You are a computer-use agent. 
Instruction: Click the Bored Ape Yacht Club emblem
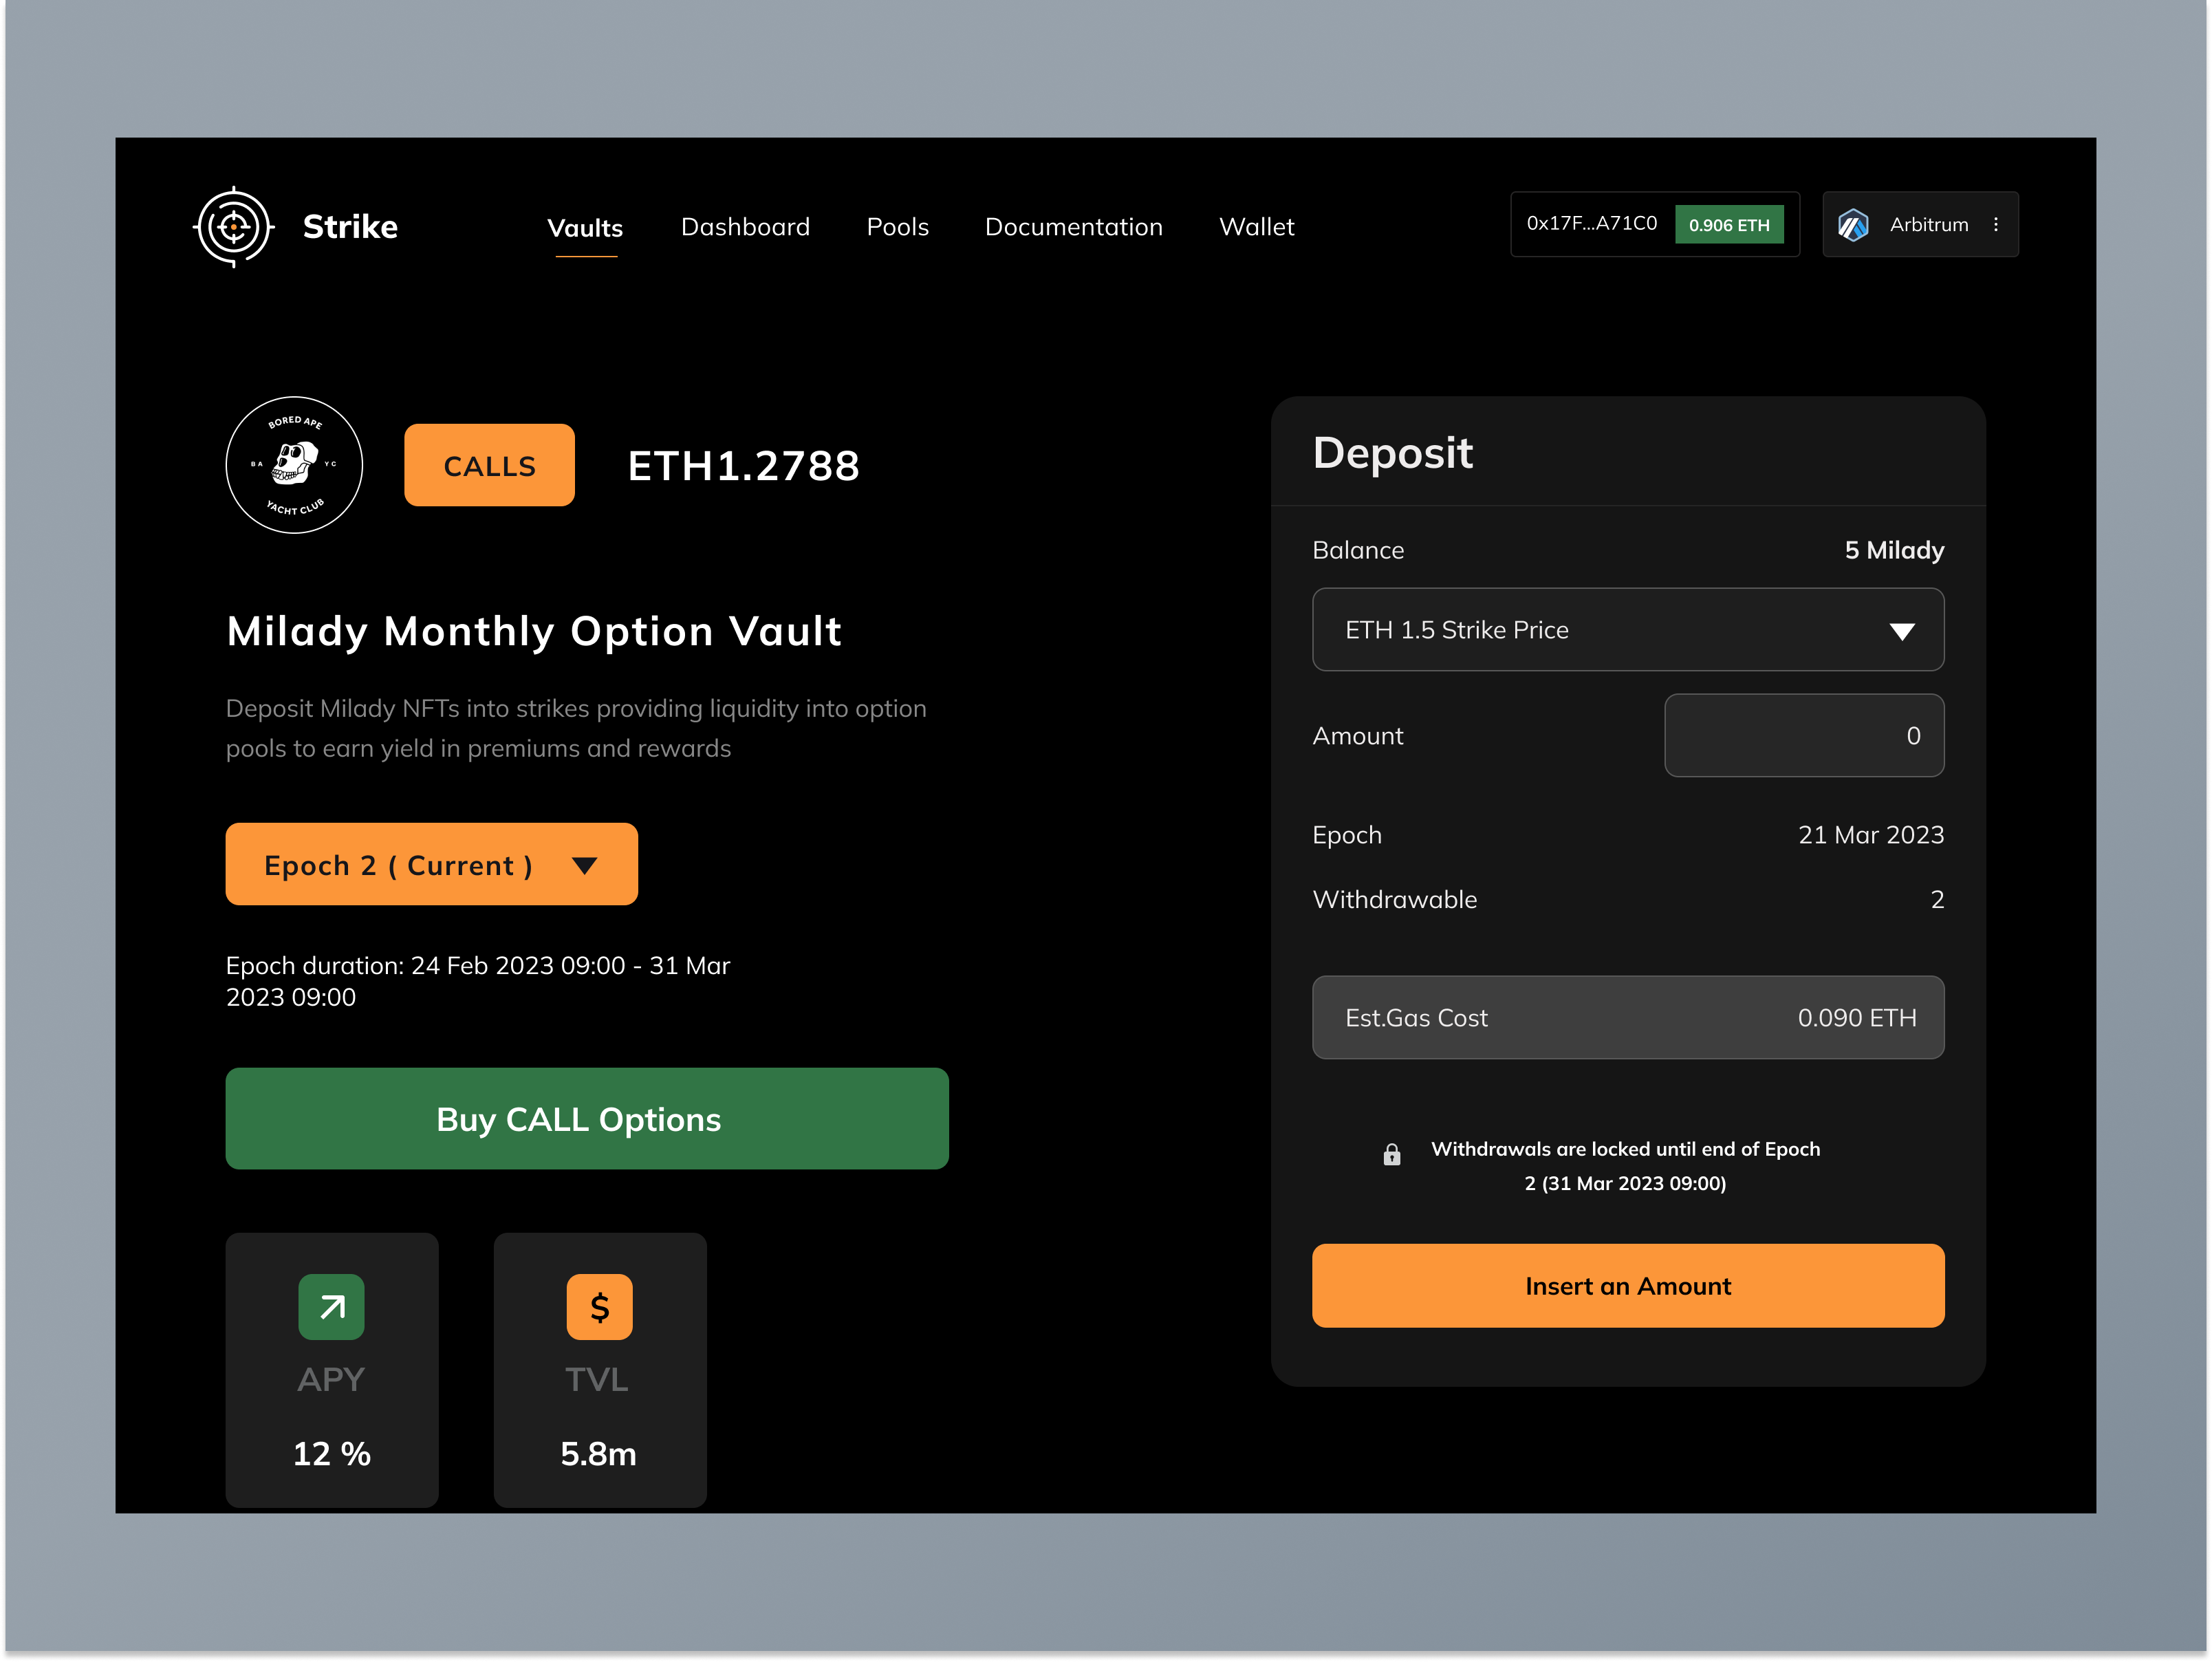(x=294, y=465)
